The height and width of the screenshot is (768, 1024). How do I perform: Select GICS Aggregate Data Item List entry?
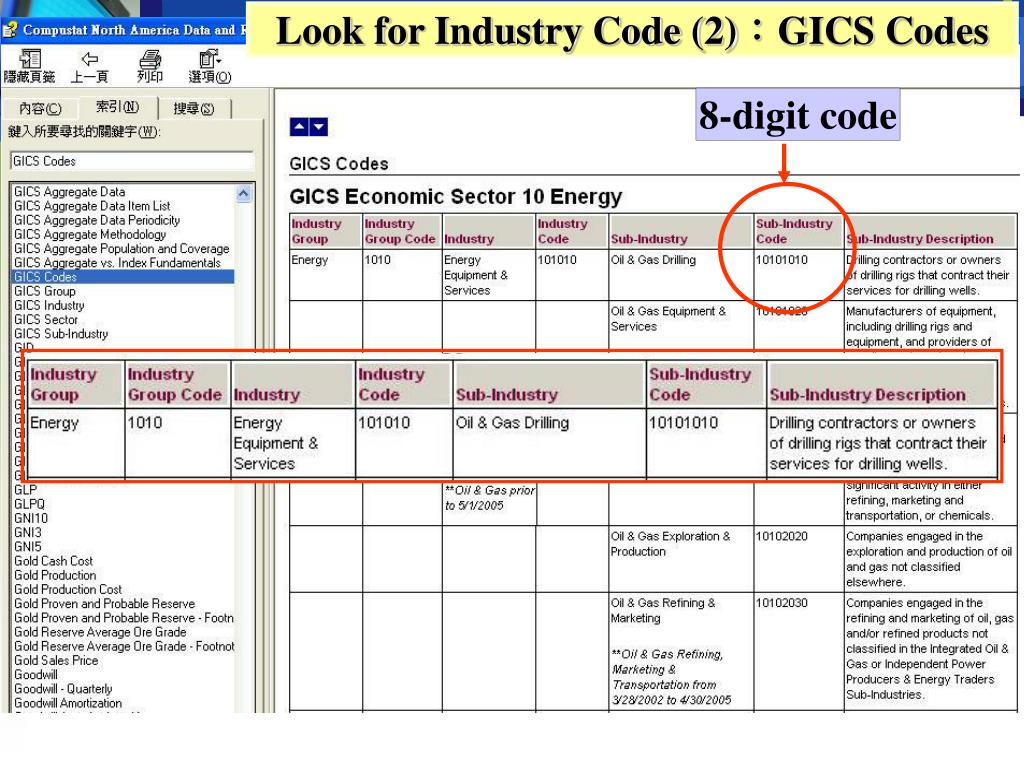[x=92, y=206]
